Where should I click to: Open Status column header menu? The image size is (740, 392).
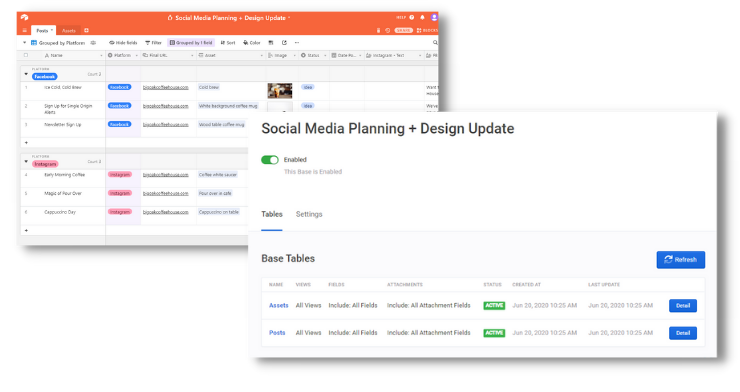(x=325, y=56)
